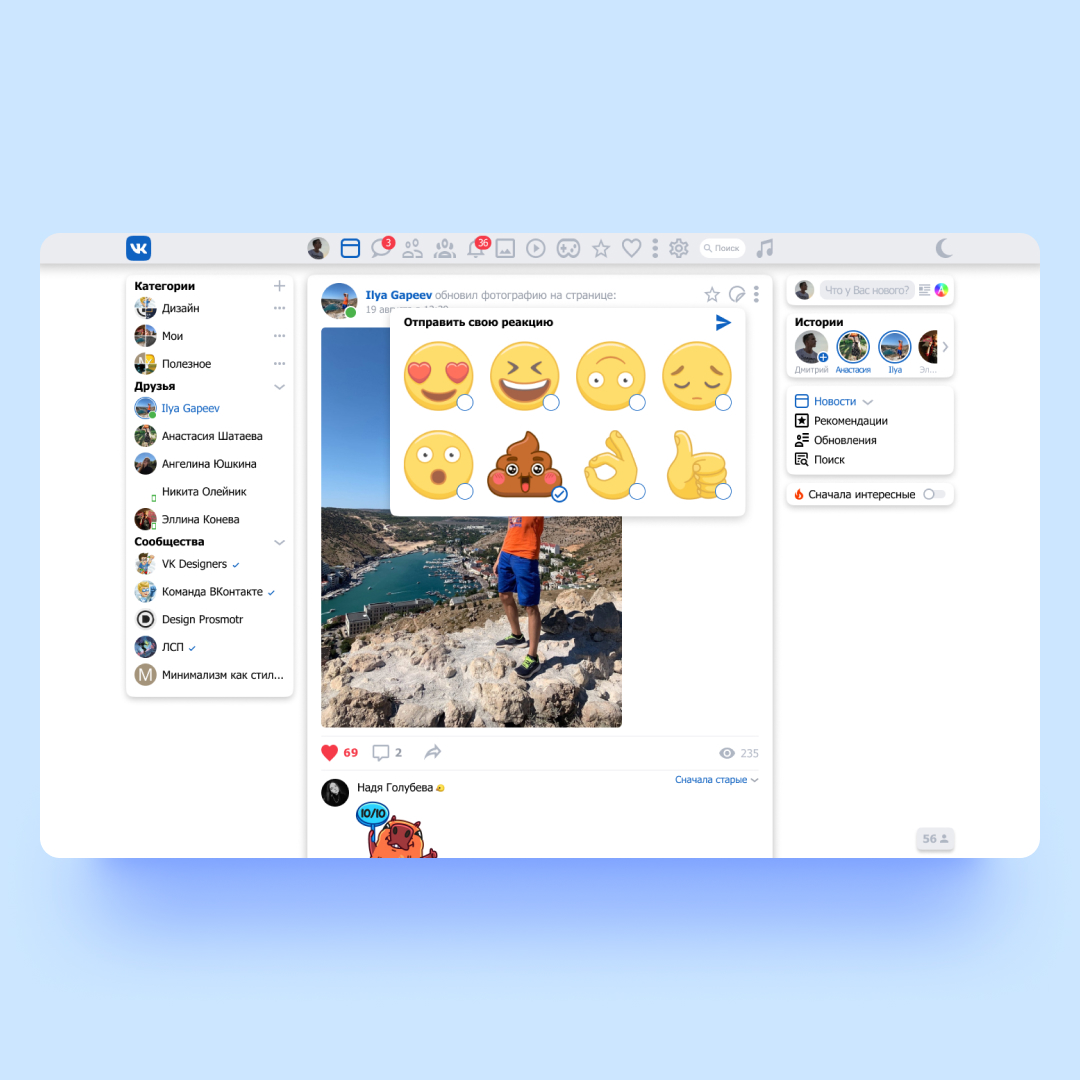Open comment sort Сначала старые dropdown
Screen dimensions: 1080x1080
coord(716,780)
